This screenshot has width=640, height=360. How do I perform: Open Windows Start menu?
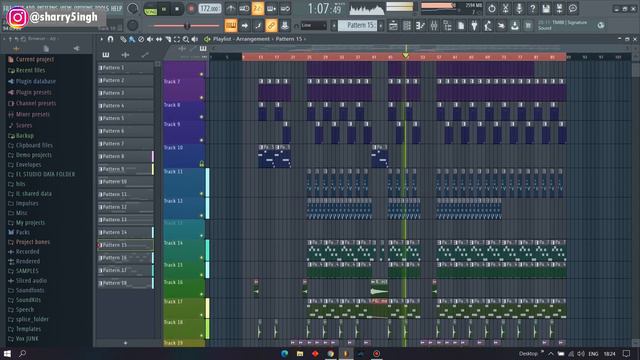pos(7,353)
